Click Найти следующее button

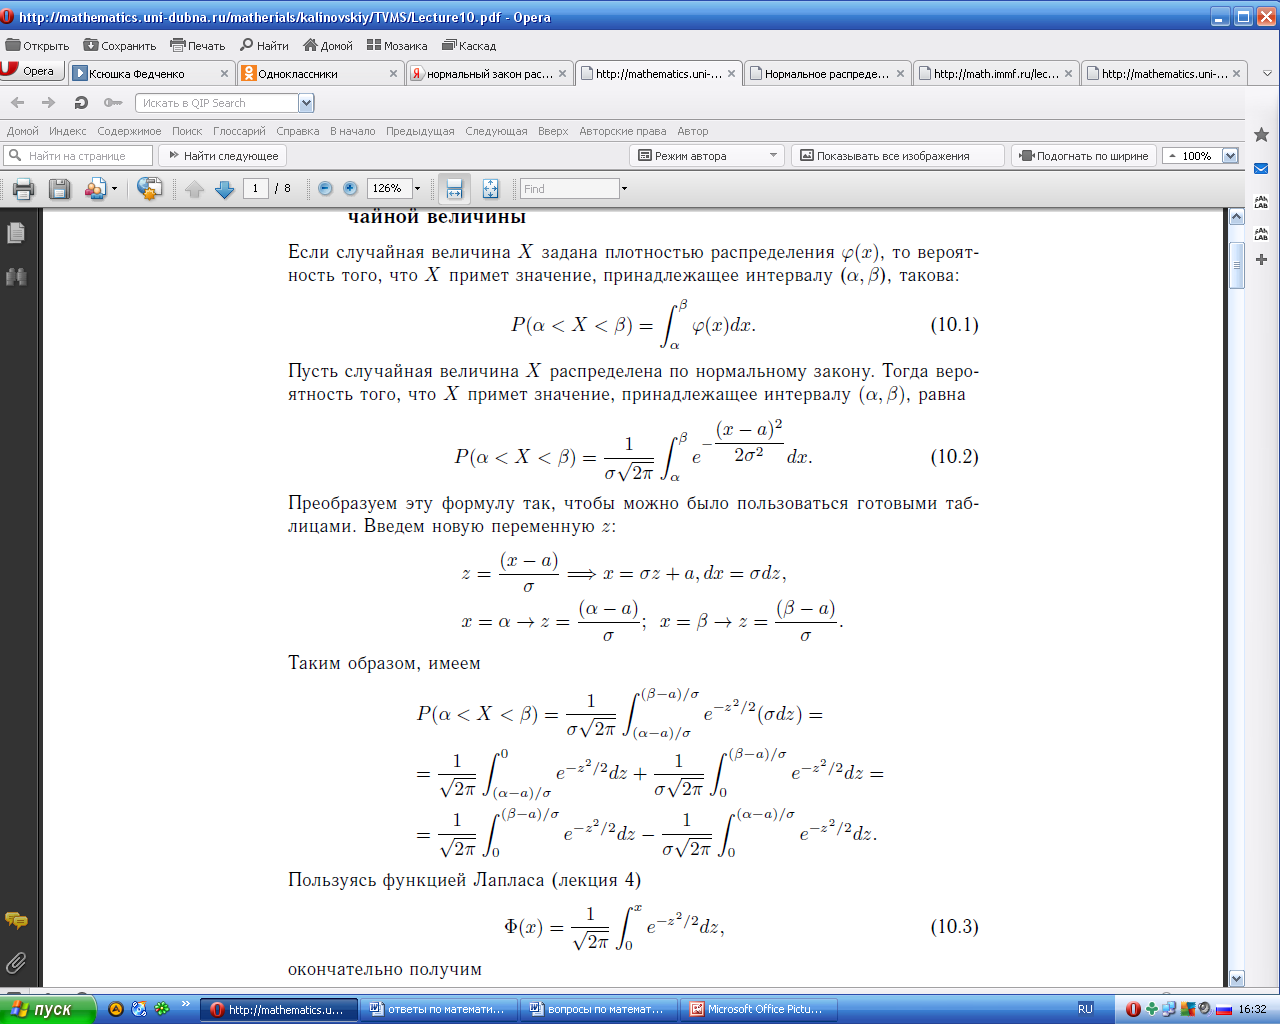(223, 155)
